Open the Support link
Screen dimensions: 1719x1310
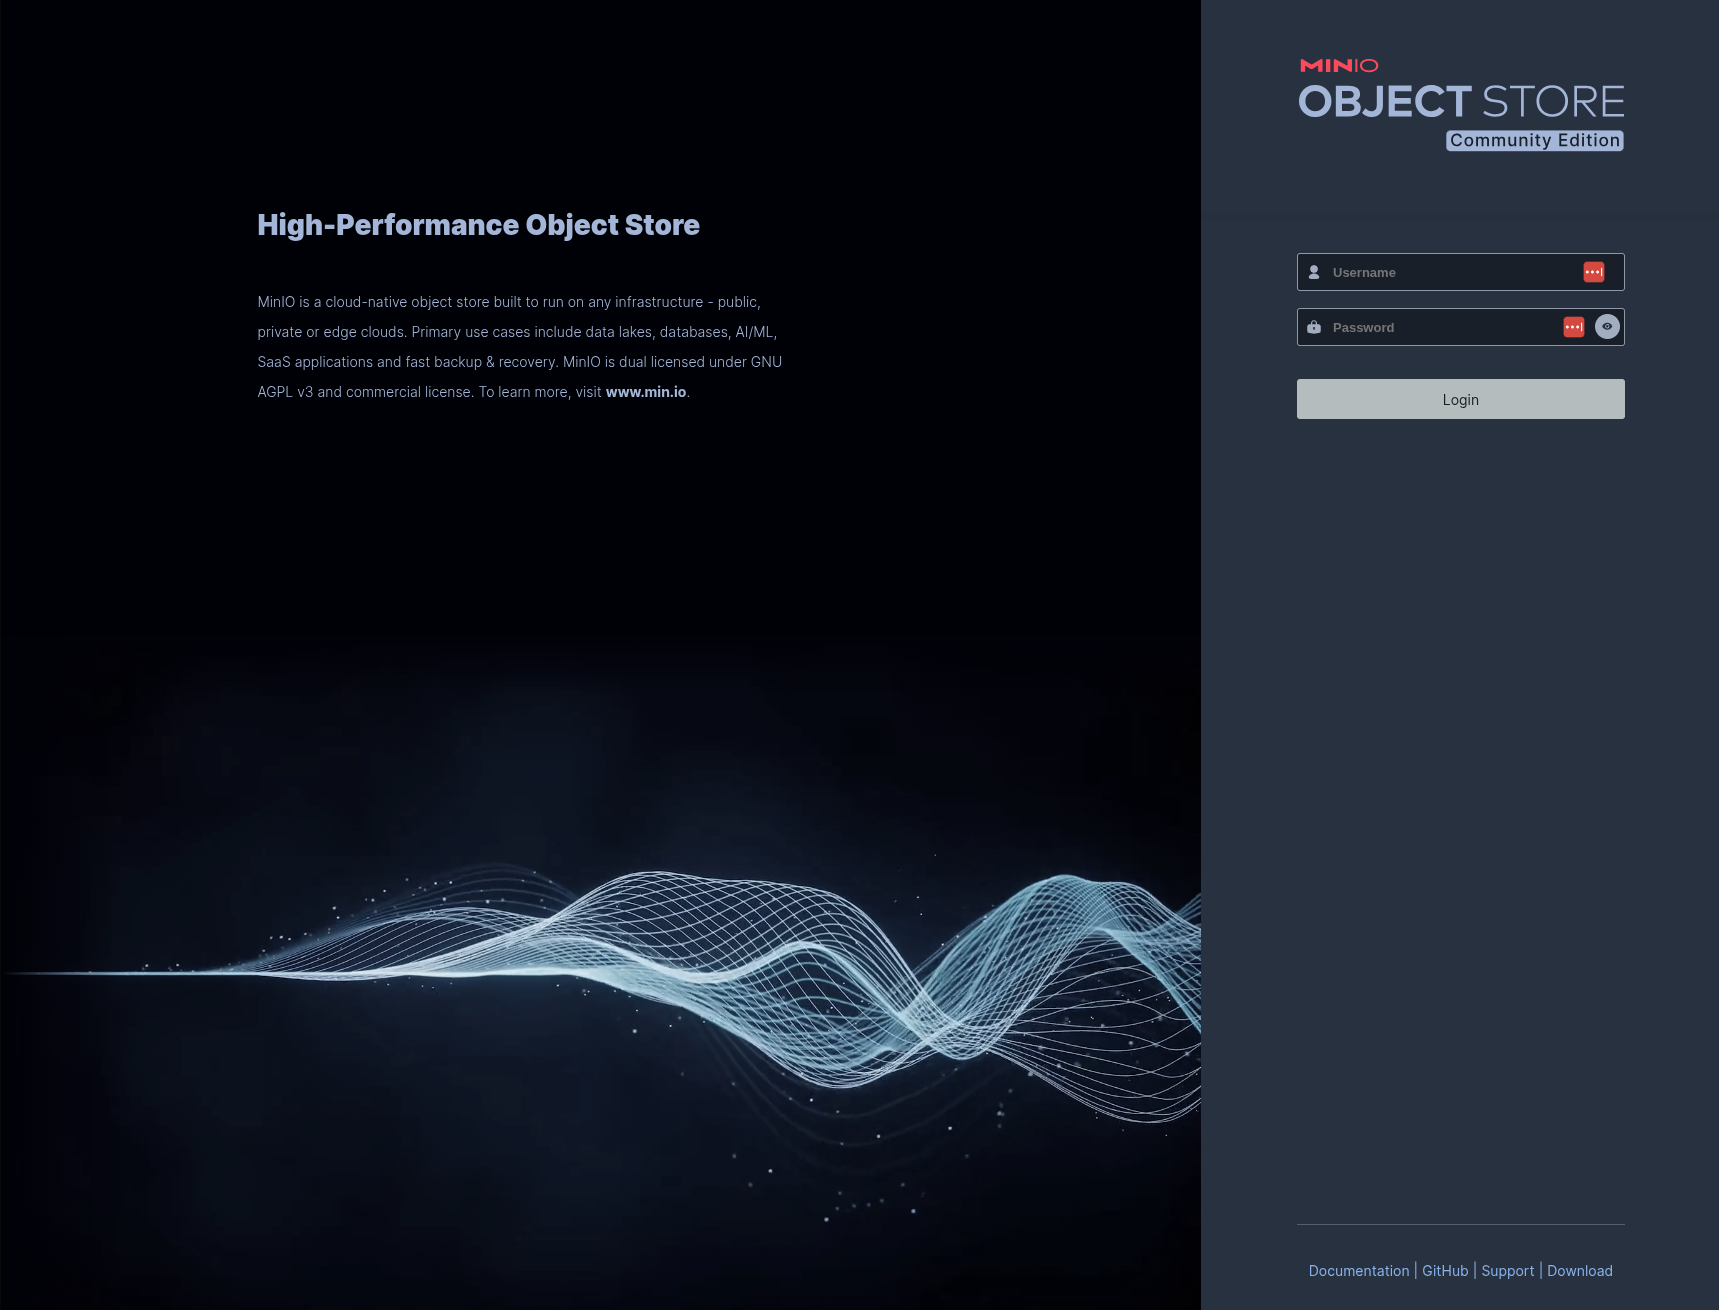coord(1507,1271)
